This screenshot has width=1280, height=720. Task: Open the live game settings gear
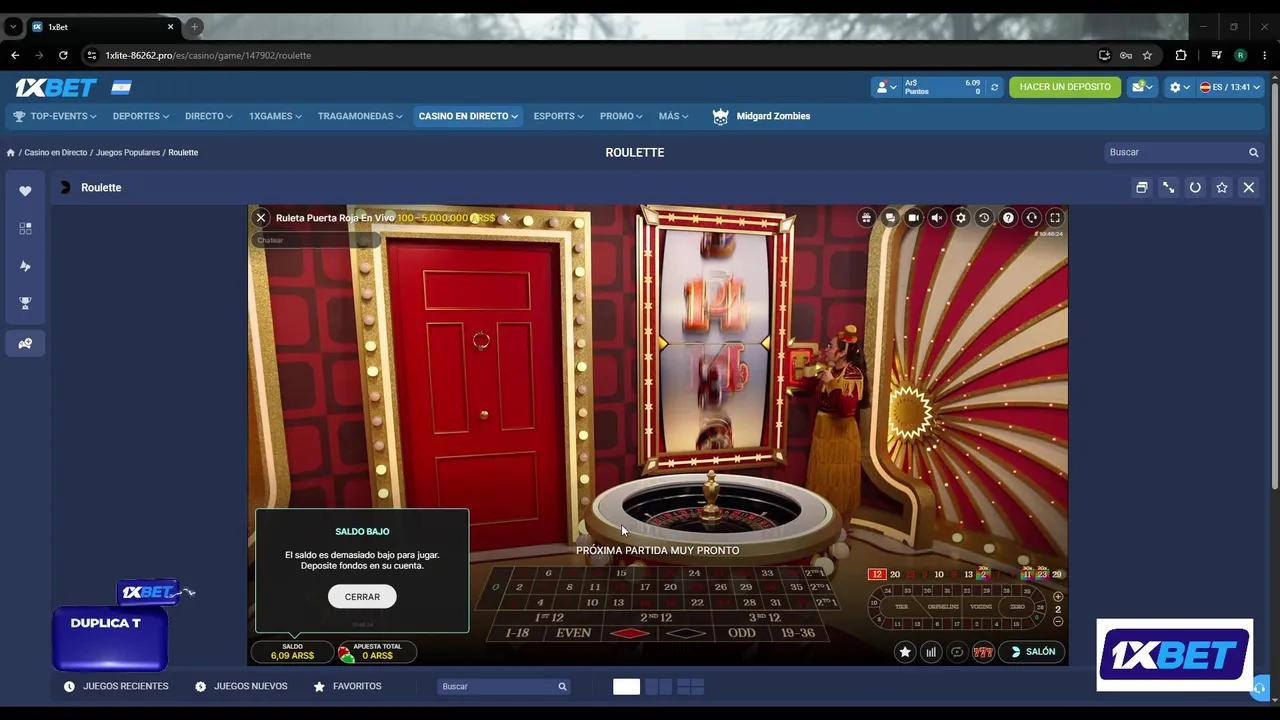[961, 218]
